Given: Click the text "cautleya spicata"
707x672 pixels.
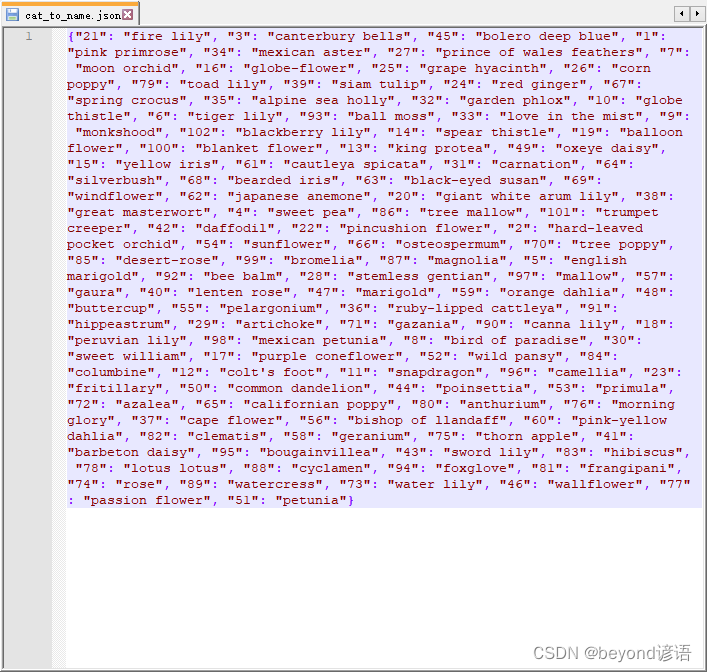Looking at the screenshot, I should [x=354, y=165].
